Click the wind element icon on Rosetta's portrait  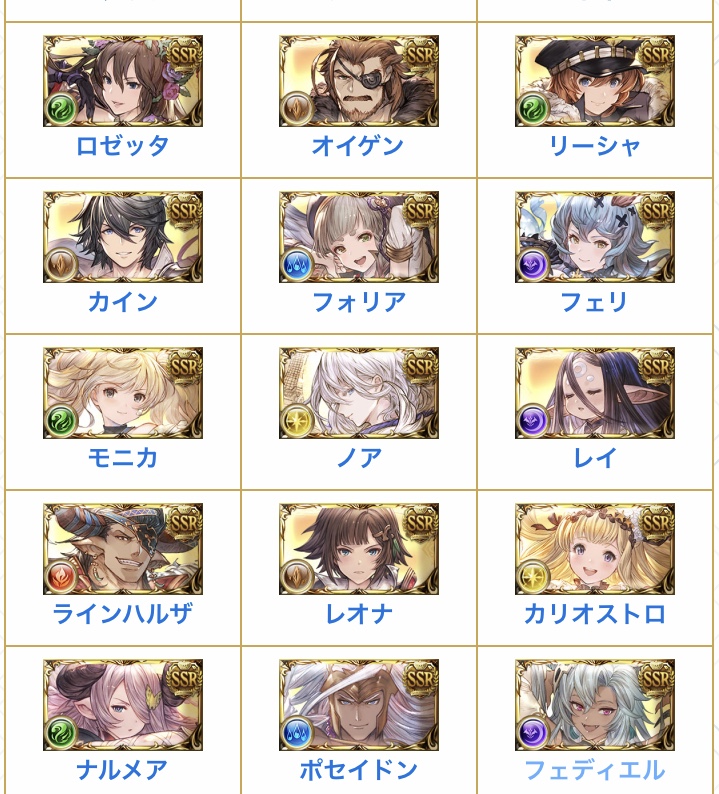click(62, 108)
